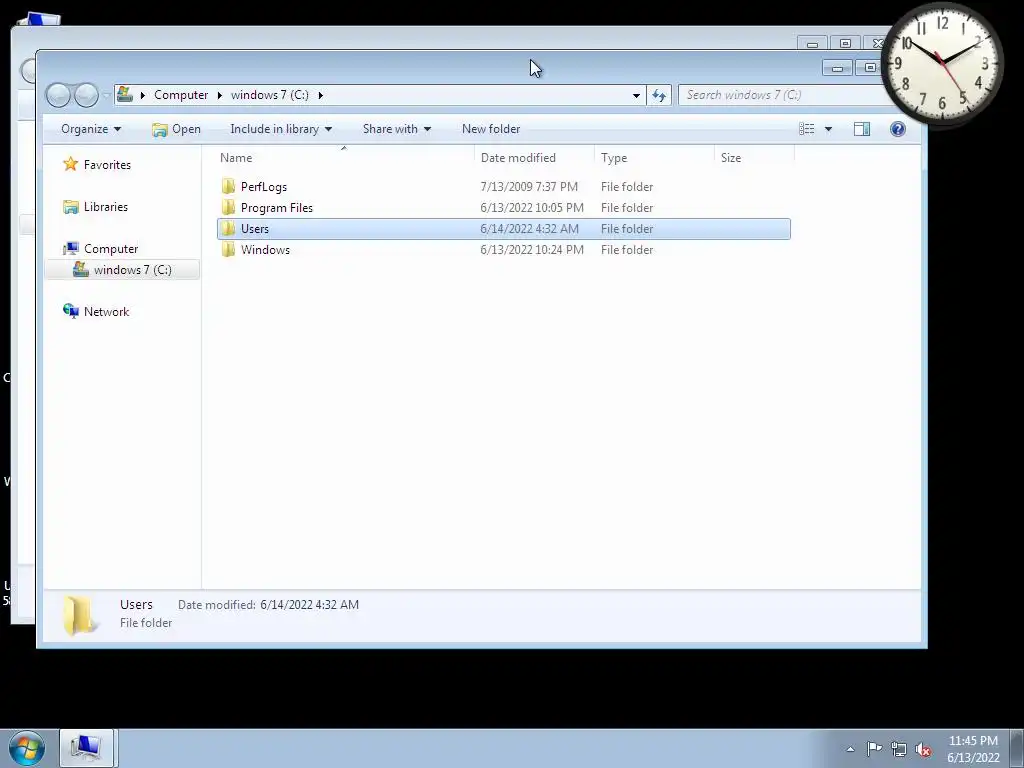Click the arrow after windows 7 (C:) breadcrumb
Screen dimensions: 1024x768
click(x=321, y=95)
